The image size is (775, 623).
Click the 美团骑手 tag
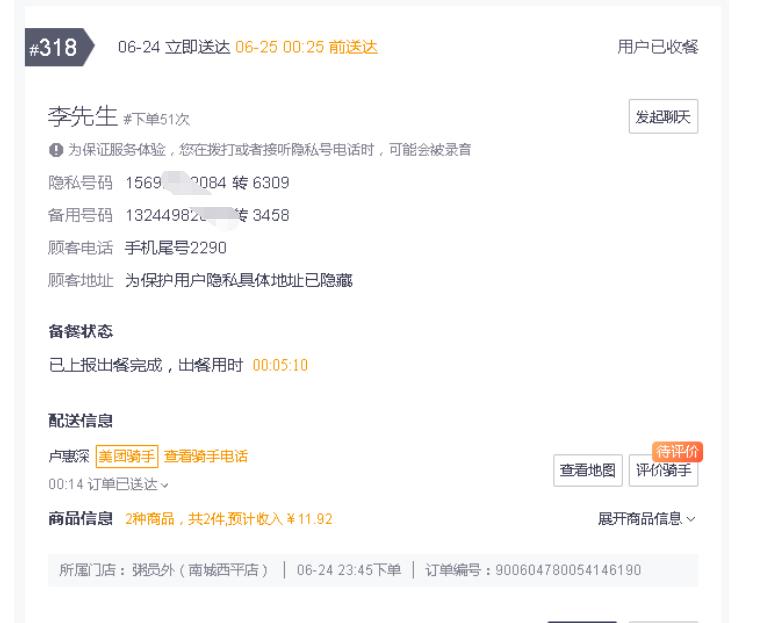[x=127, y=456]
